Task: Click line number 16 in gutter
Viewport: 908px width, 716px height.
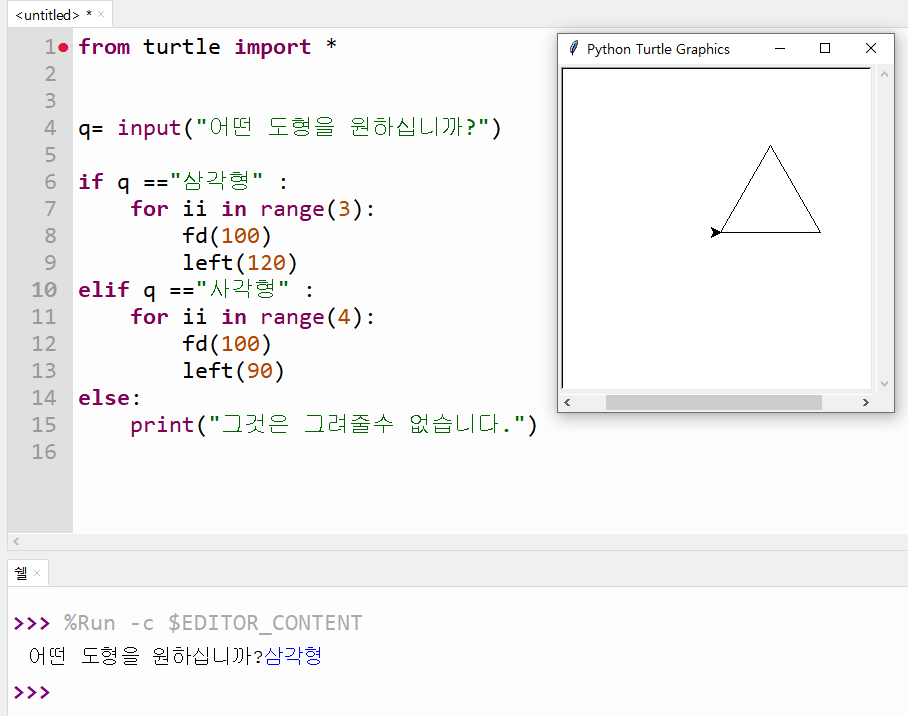Action: coord(44,452)
